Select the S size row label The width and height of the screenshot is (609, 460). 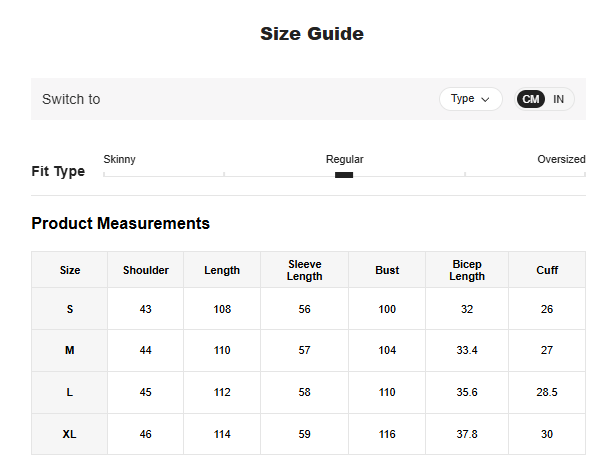coord(70,309)
